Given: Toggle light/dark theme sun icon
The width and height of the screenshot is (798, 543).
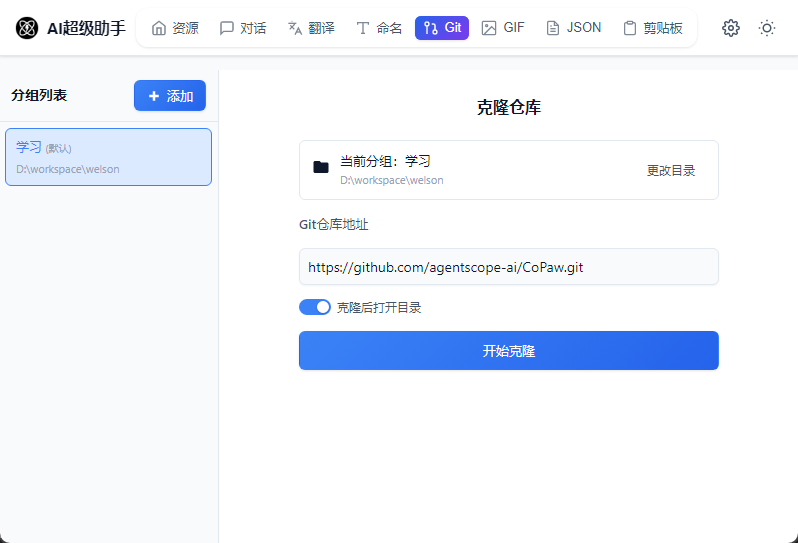Looking at the screenshot, I should [767, 28].
